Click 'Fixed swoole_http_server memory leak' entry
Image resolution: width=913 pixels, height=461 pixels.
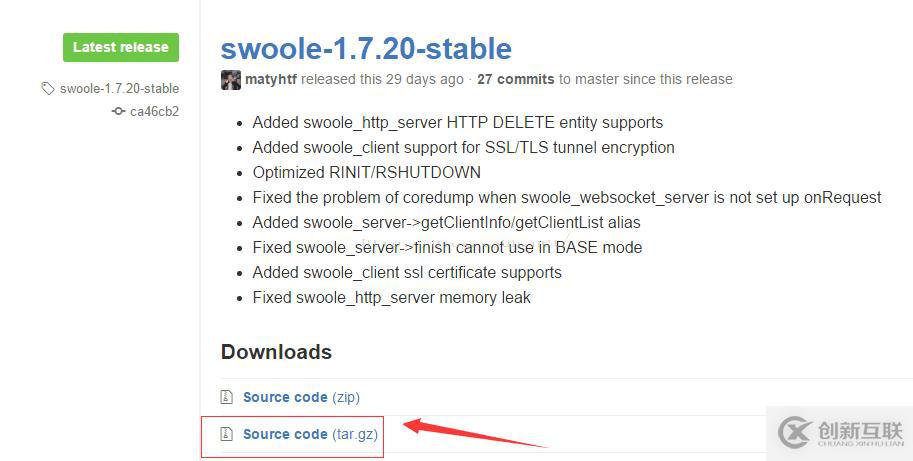(391, 298)
